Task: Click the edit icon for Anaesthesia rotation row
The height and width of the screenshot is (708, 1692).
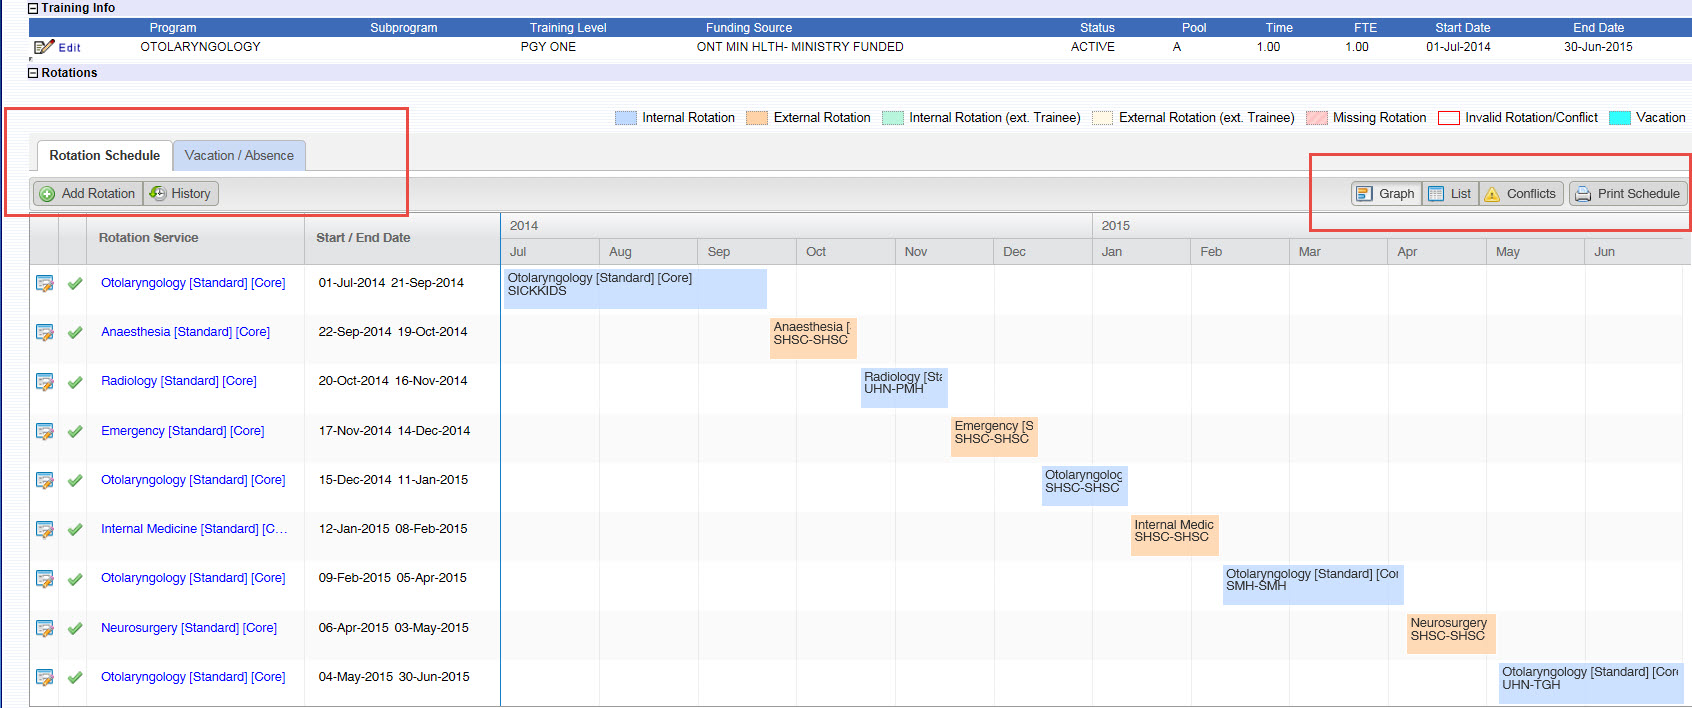Action: coord(44,332)
